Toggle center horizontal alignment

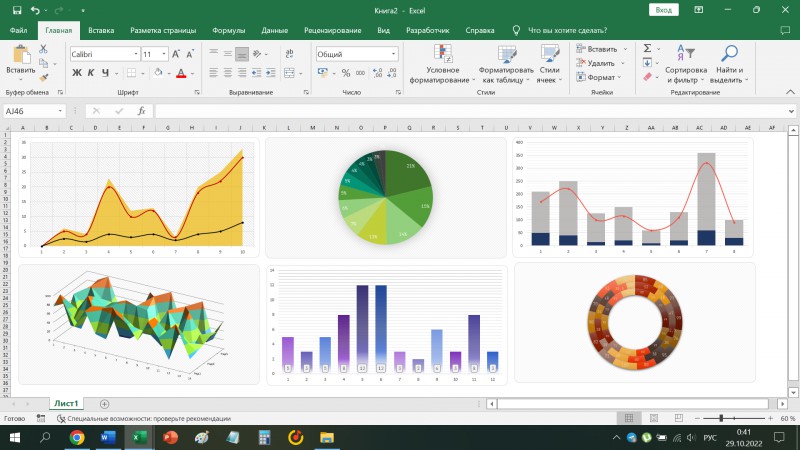click(x=228, y=73)
